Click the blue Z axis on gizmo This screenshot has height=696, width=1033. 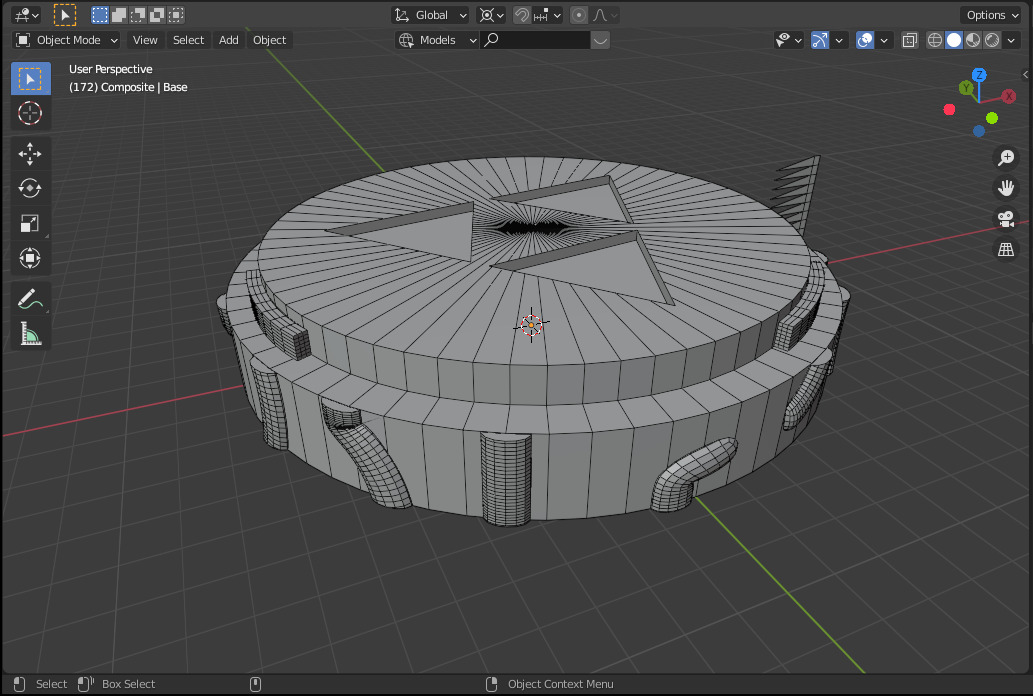[980, 75]
